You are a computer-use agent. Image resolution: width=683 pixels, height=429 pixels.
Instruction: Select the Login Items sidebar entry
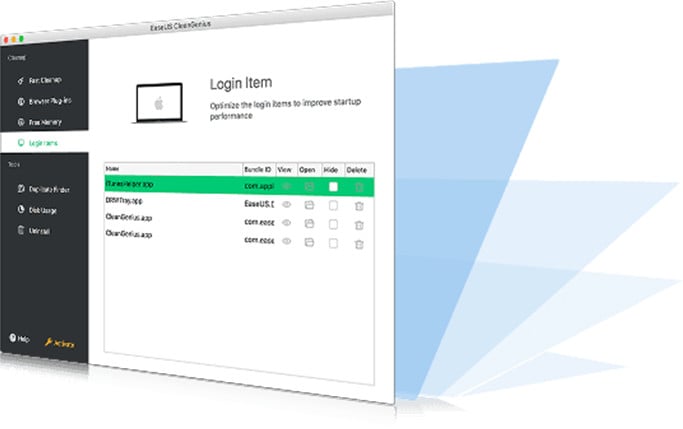pos(44,143)
